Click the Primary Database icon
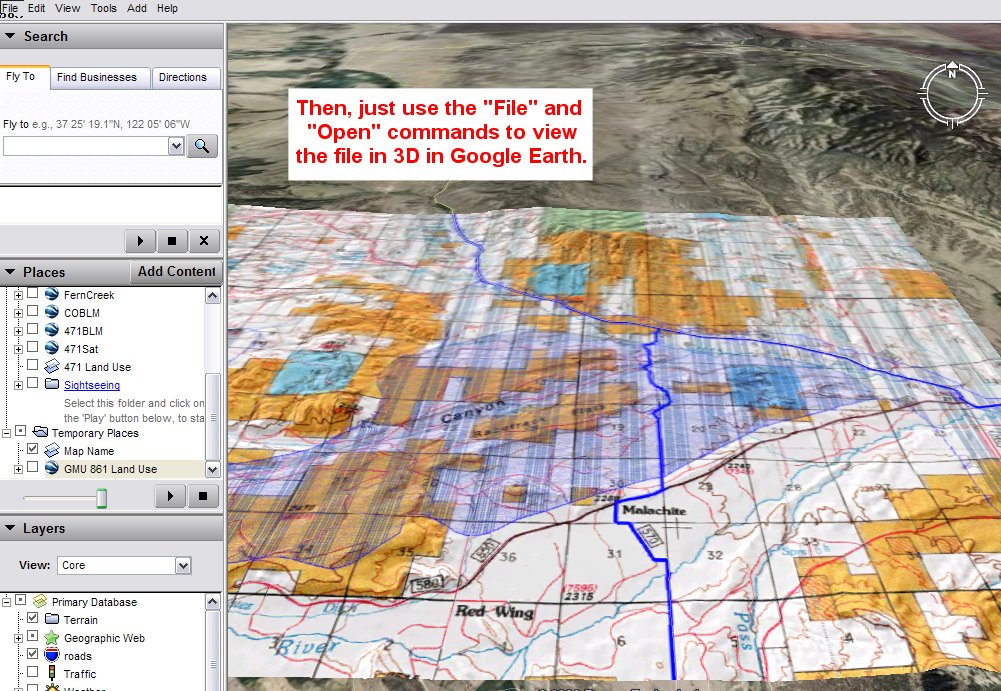 (x=40, y=602)
